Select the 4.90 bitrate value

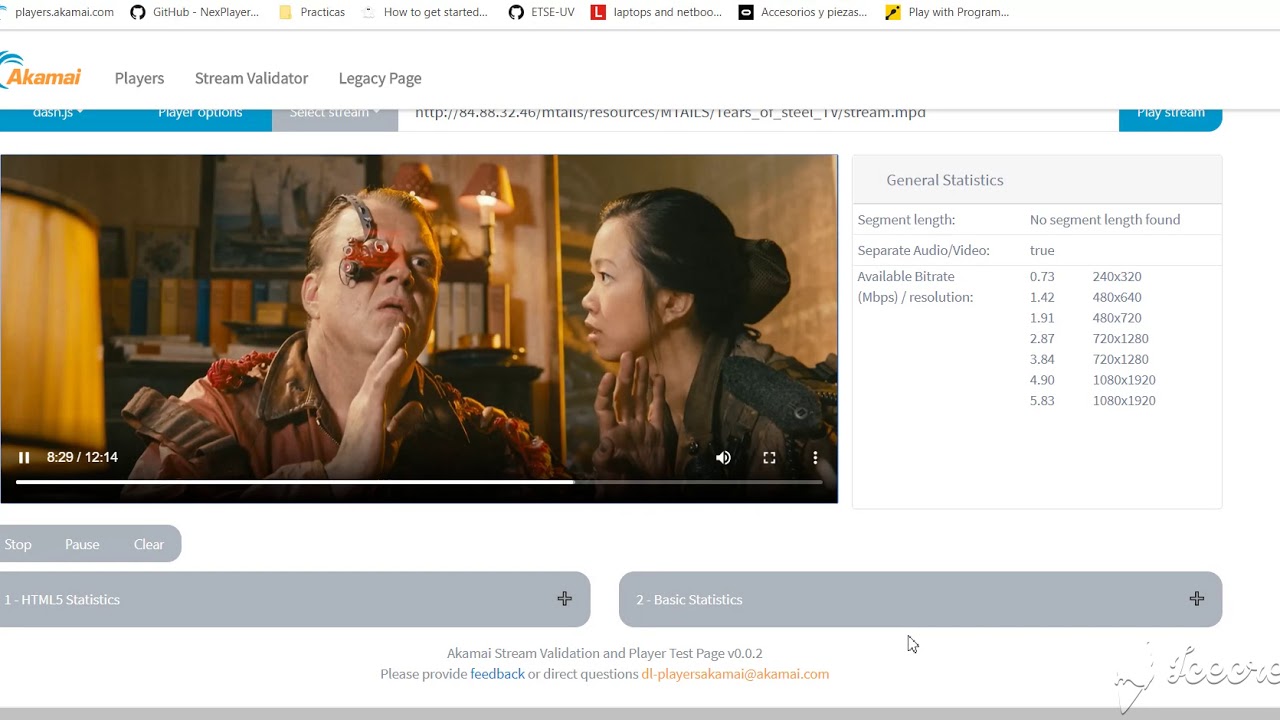click(1042, 380)
